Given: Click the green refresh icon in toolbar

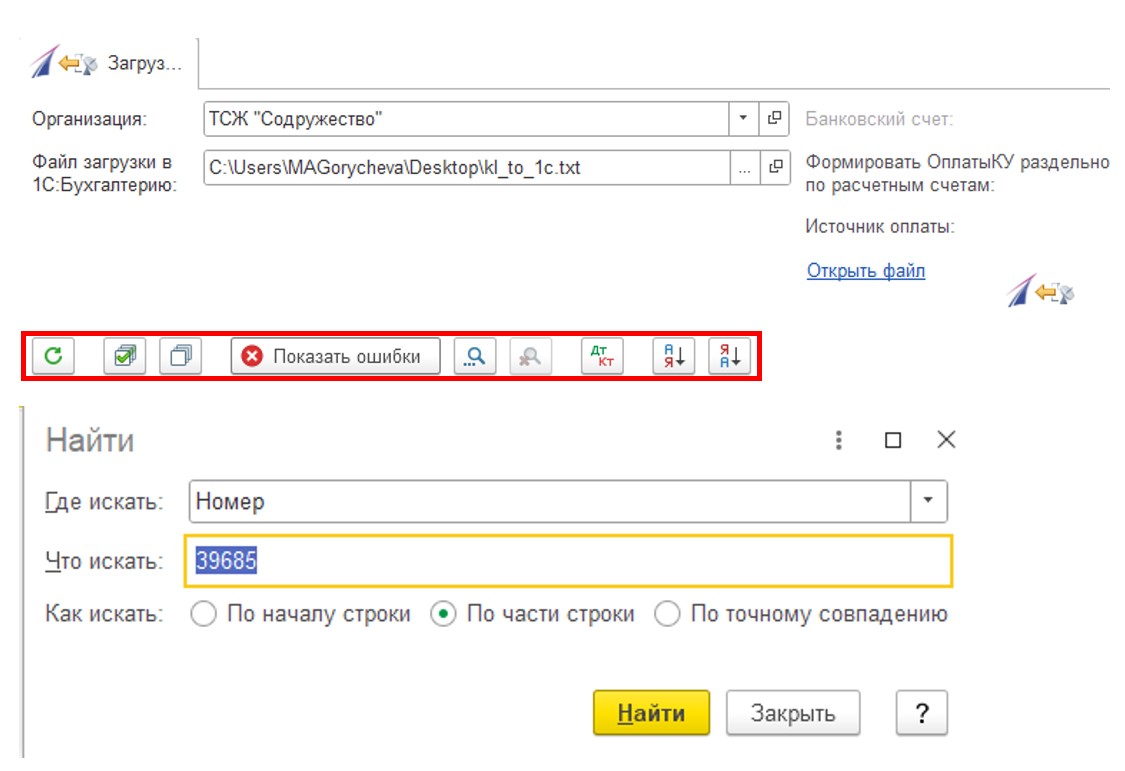Looking at the screenshot, I should (x=53, y=356).
